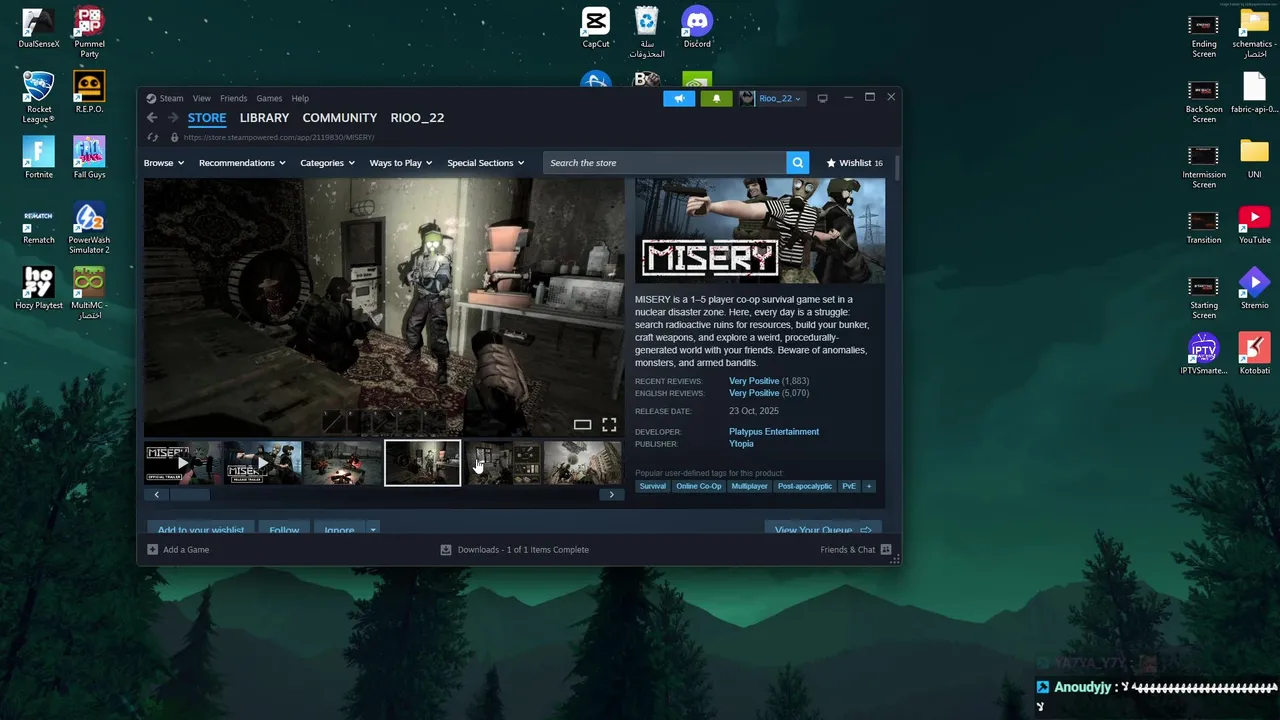Open PowerWash Simulator 2 desktop shortcut
This screenshot has height=720, width=1280.
click(x=89, y=228)
